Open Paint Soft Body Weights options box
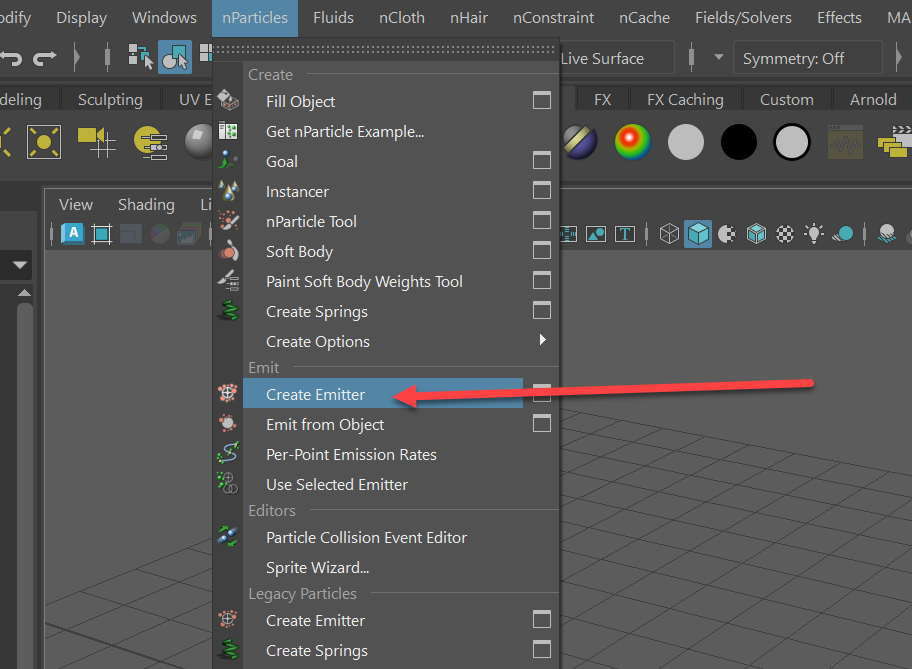912x669 pixels. (542, 280)
